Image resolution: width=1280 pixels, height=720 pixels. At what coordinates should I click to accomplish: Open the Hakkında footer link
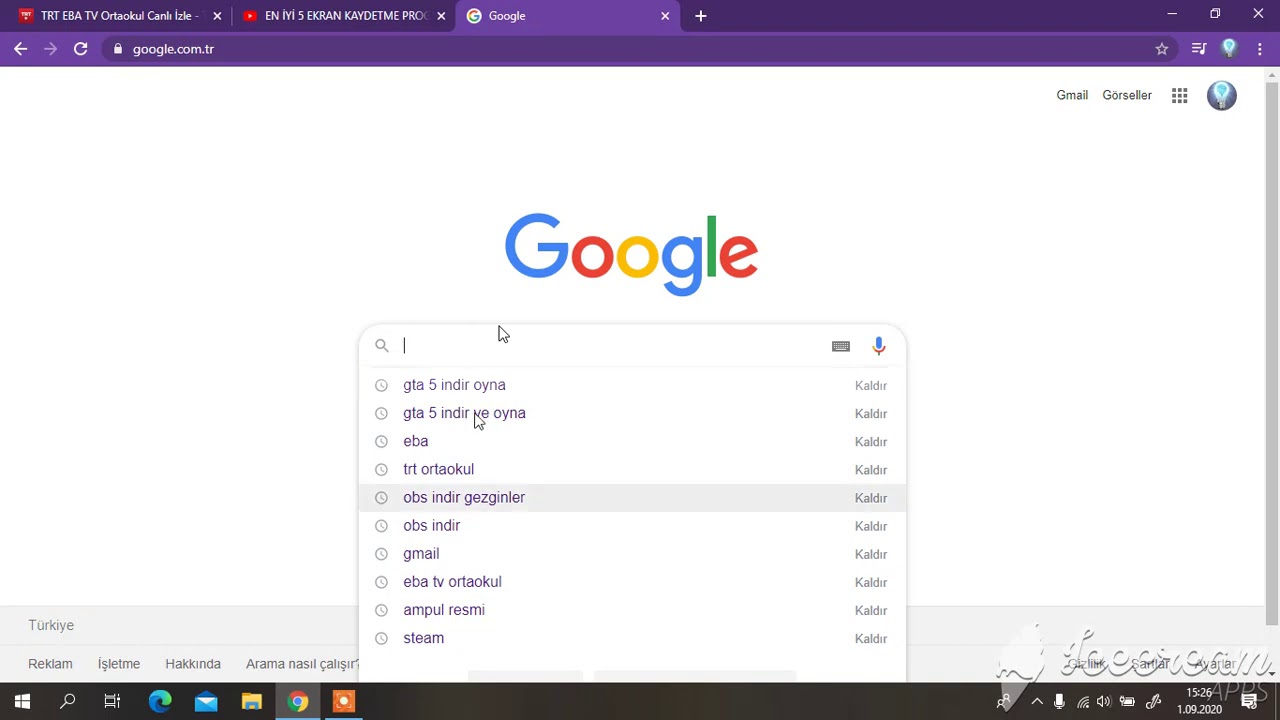tap(193, 664)
